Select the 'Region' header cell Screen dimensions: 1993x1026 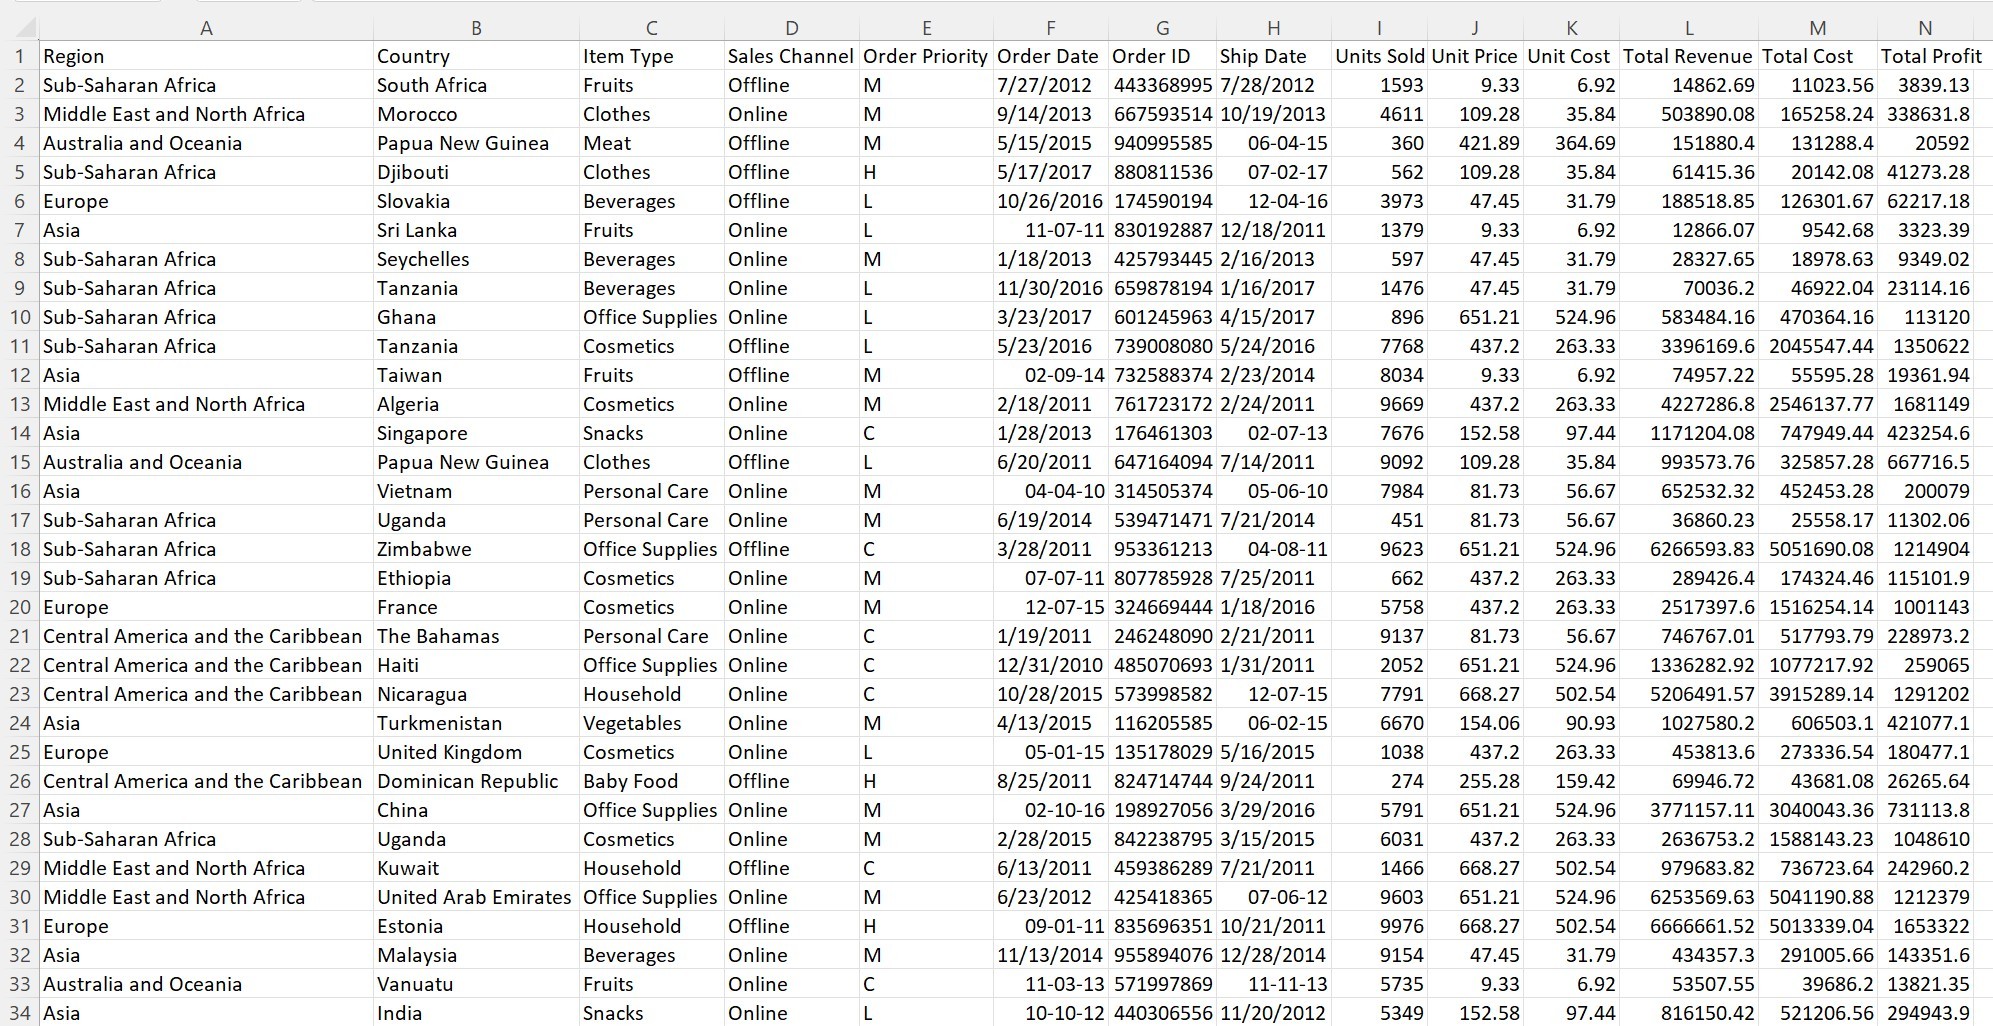pyautogui.click(x=206, y=56)
